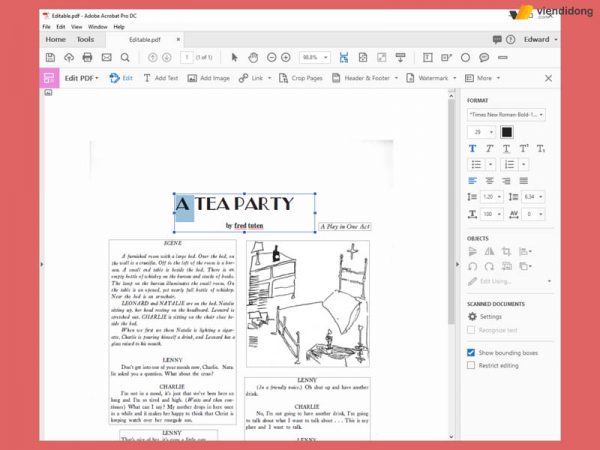The image size is (600, 450).
Task: Align text right
Action: click(x=506, y=181)
